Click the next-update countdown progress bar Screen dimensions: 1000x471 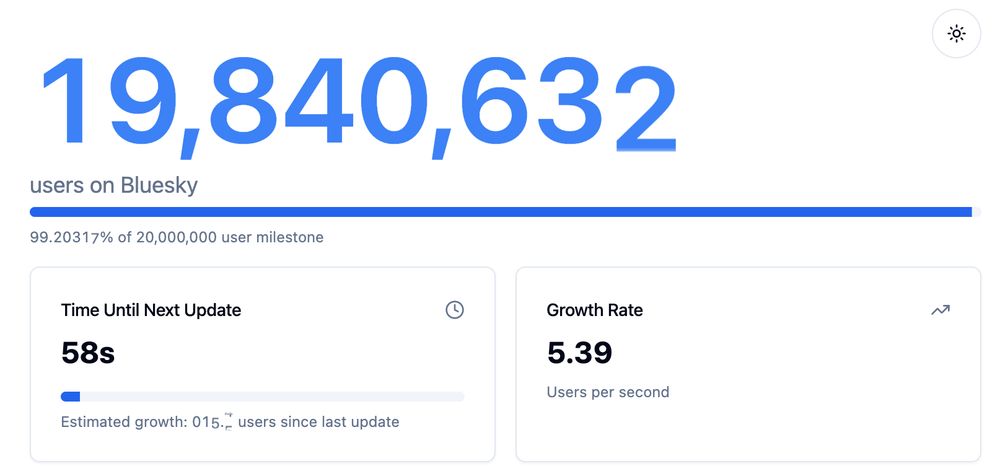pos(263,396)
